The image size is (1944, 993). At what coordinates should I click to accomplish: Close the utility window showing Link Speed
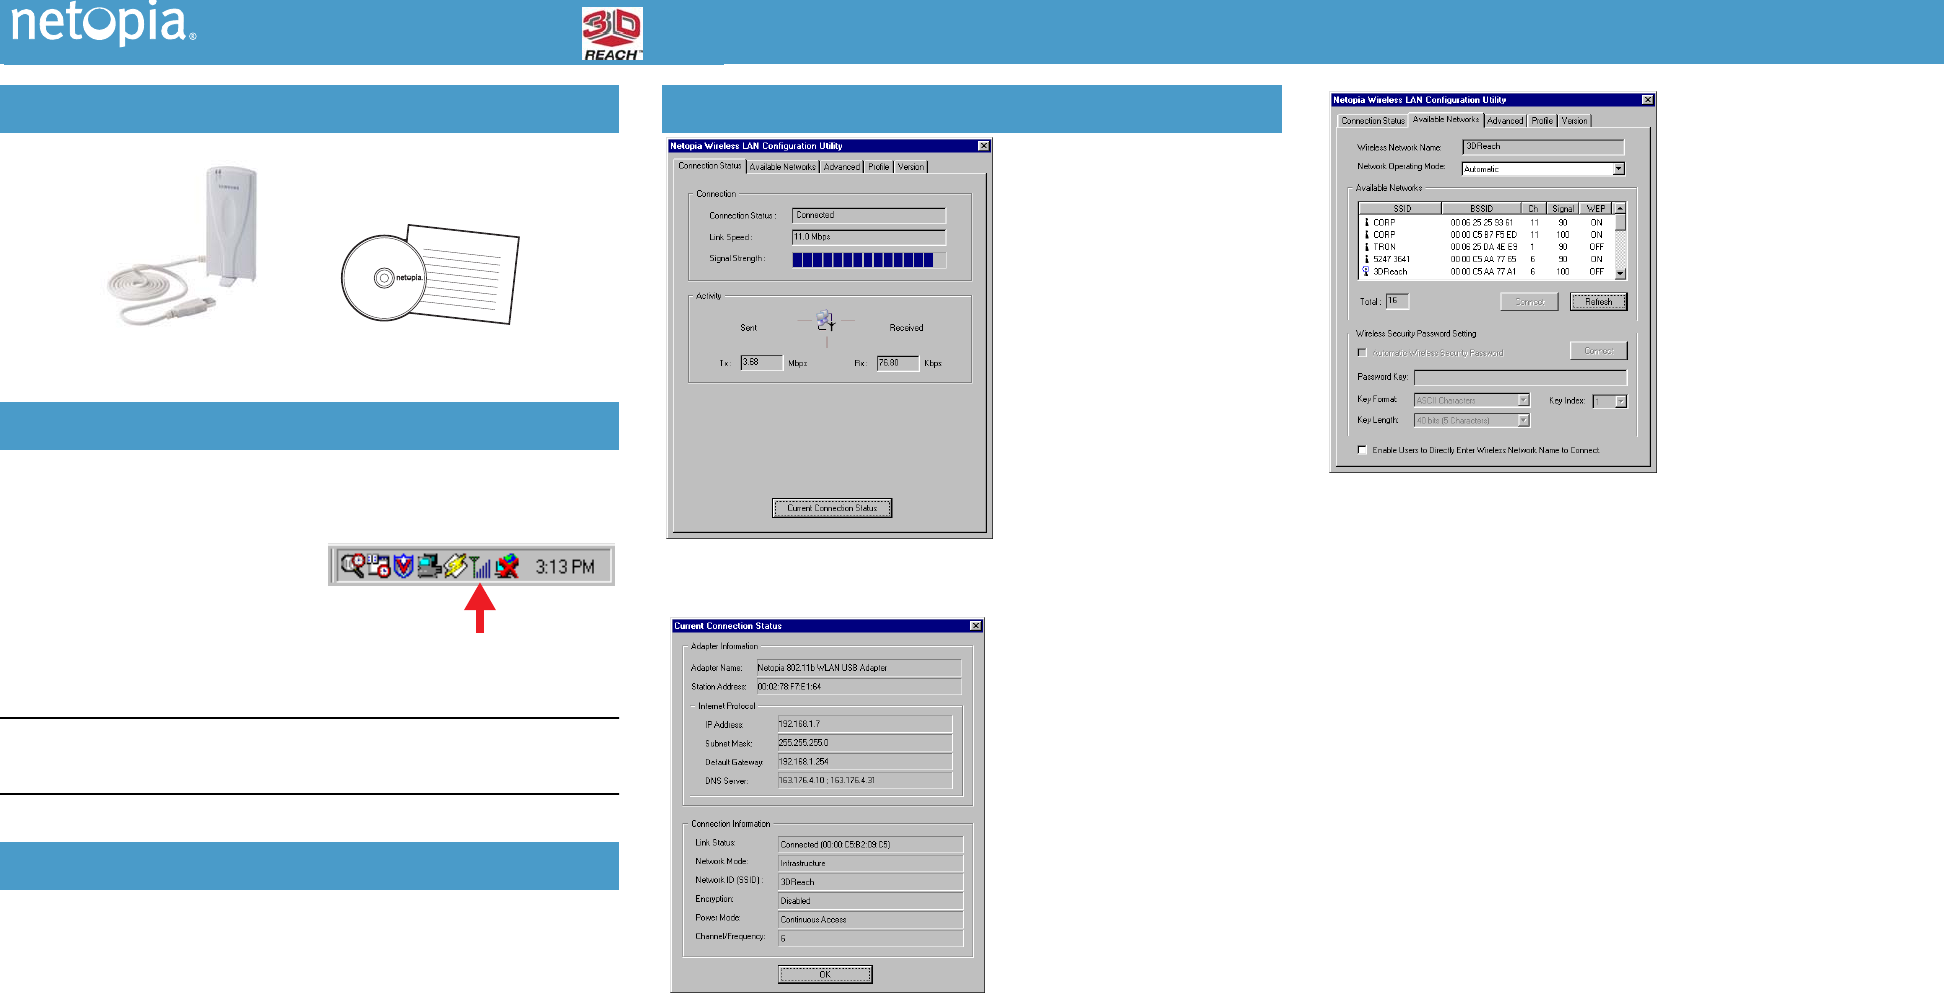pyautogui.click(x=983, y=146)
